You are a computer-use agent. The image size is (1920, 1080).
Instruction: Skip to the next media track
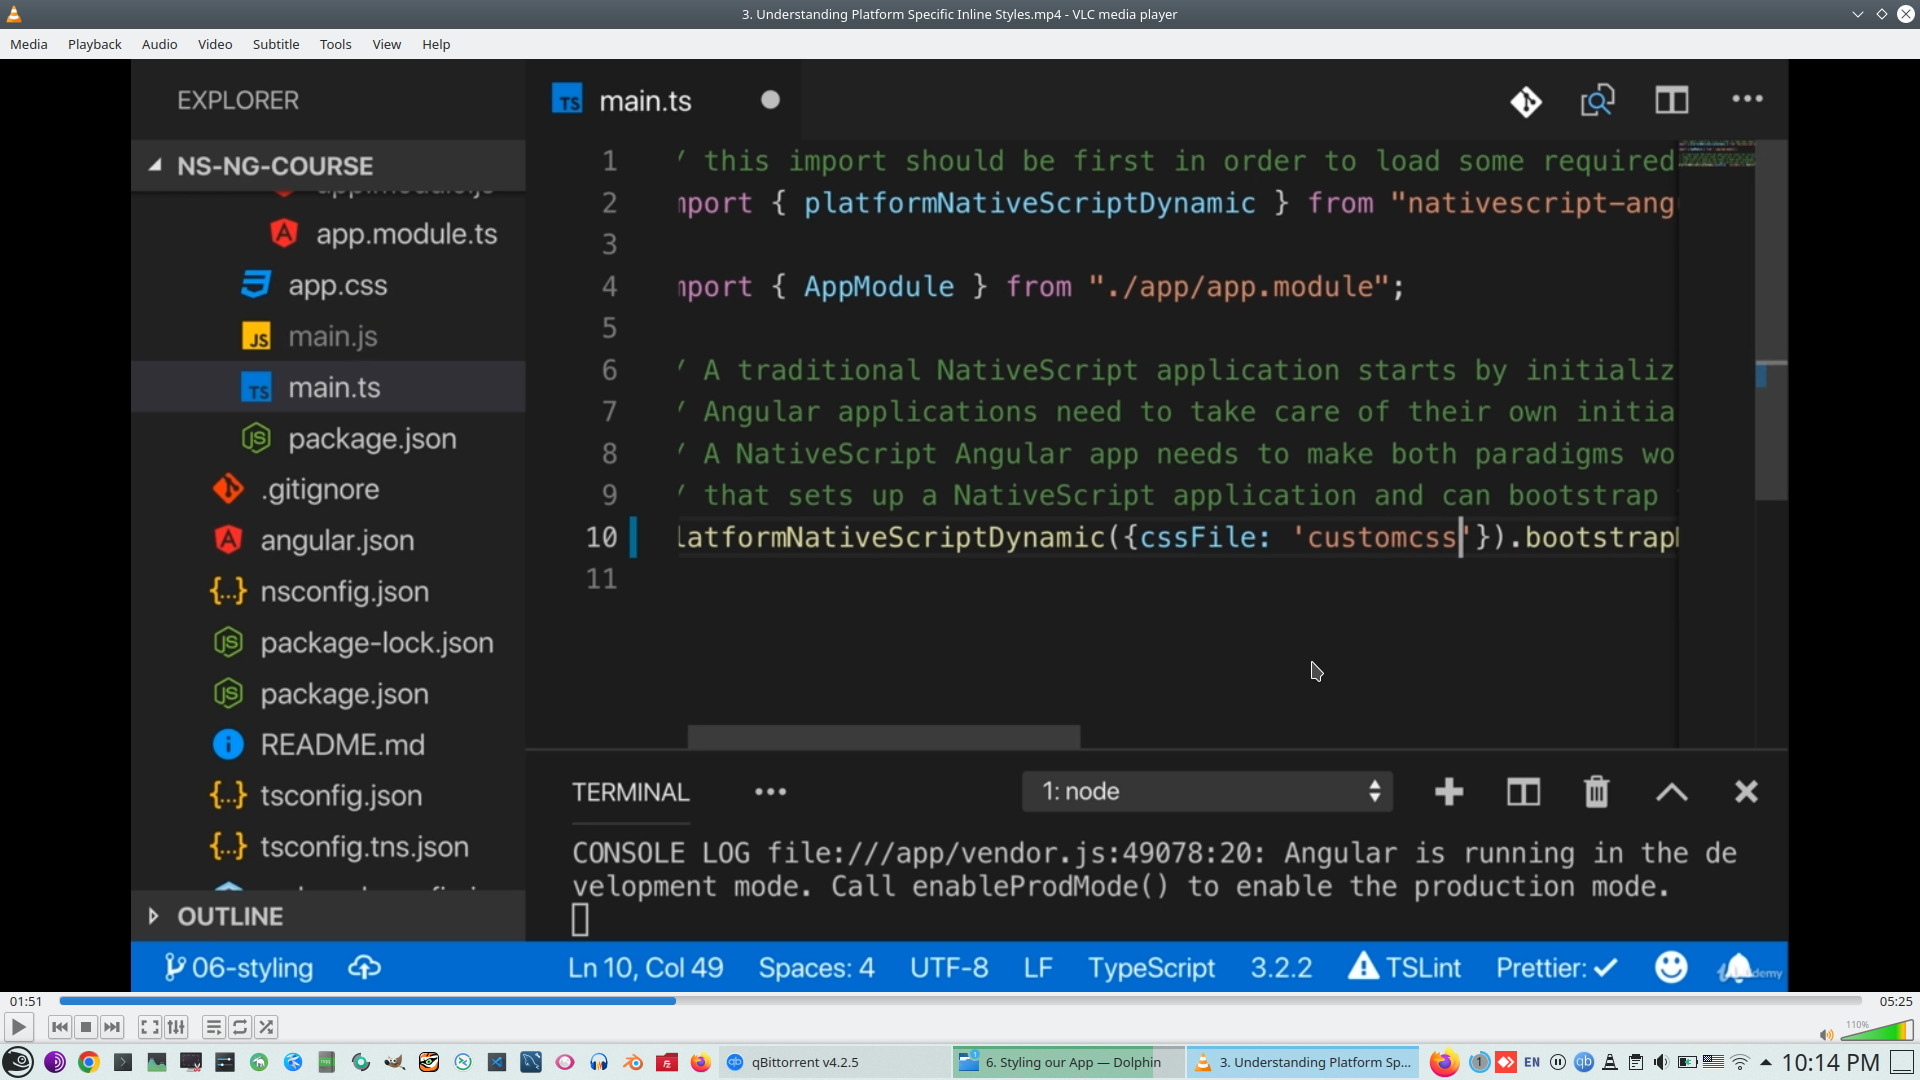[112, 1027]
